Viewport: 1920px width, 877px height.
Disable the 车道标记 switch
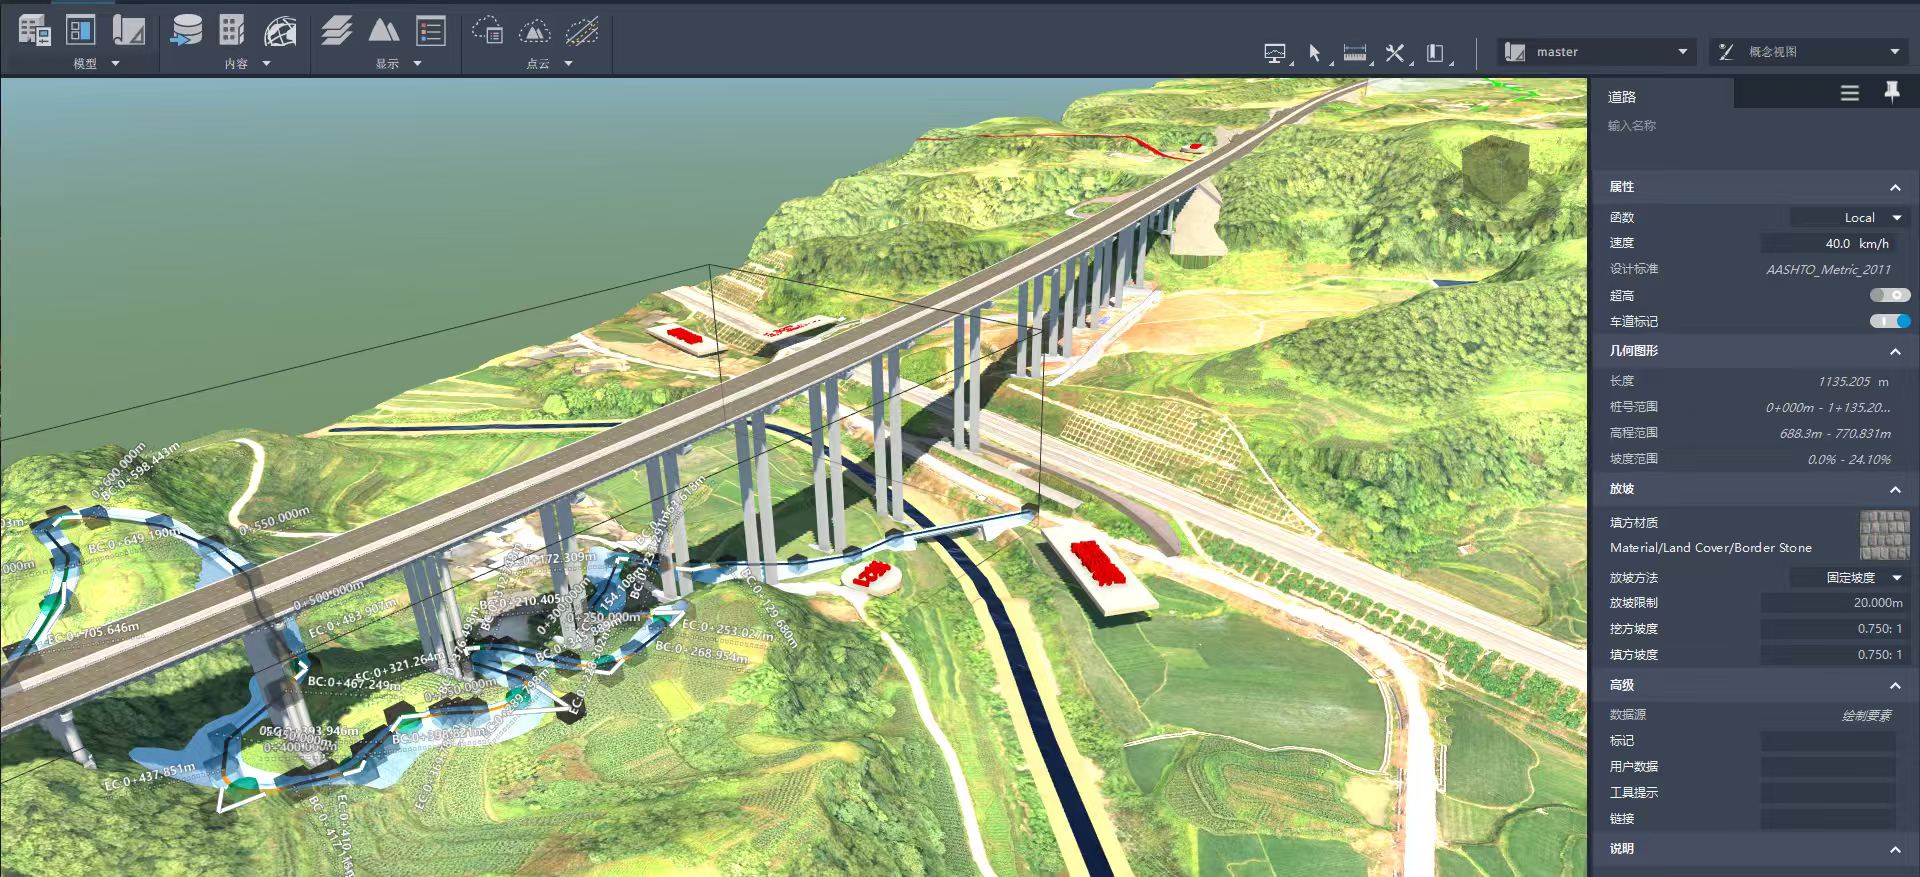(1889, 321)
